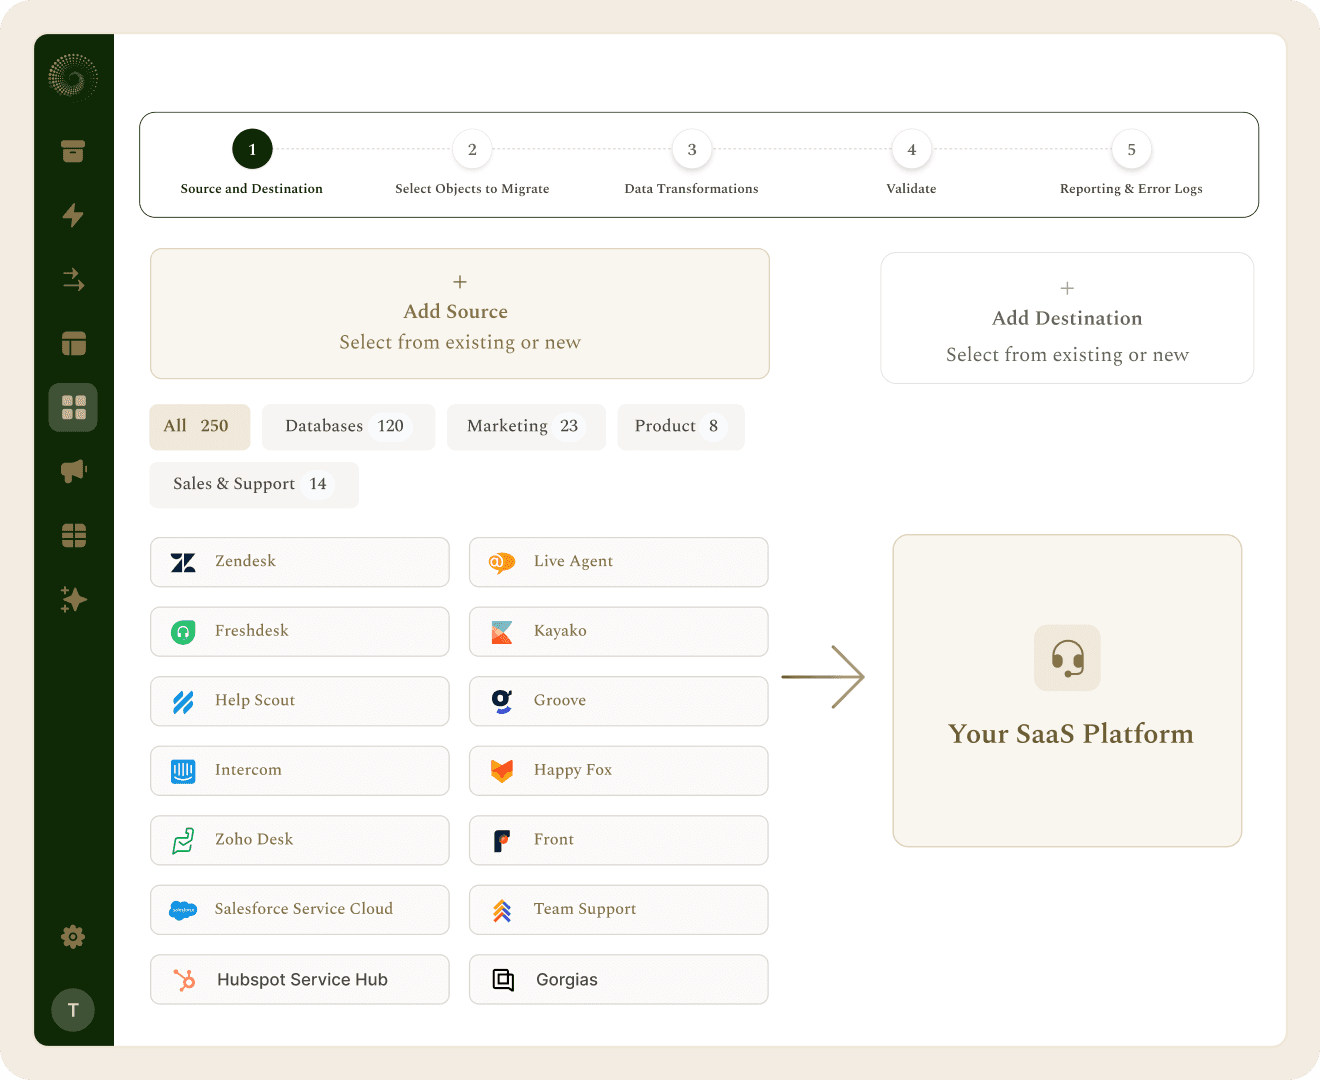
Task: Select Happy Fox source option
Action: pos(619,771)
